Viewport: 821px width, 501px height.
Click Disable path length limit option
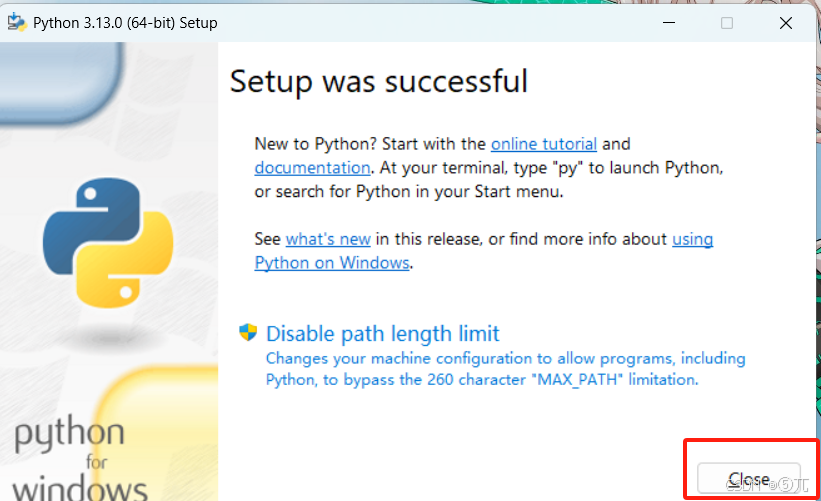pyautogui.click(x=383, y=333)
